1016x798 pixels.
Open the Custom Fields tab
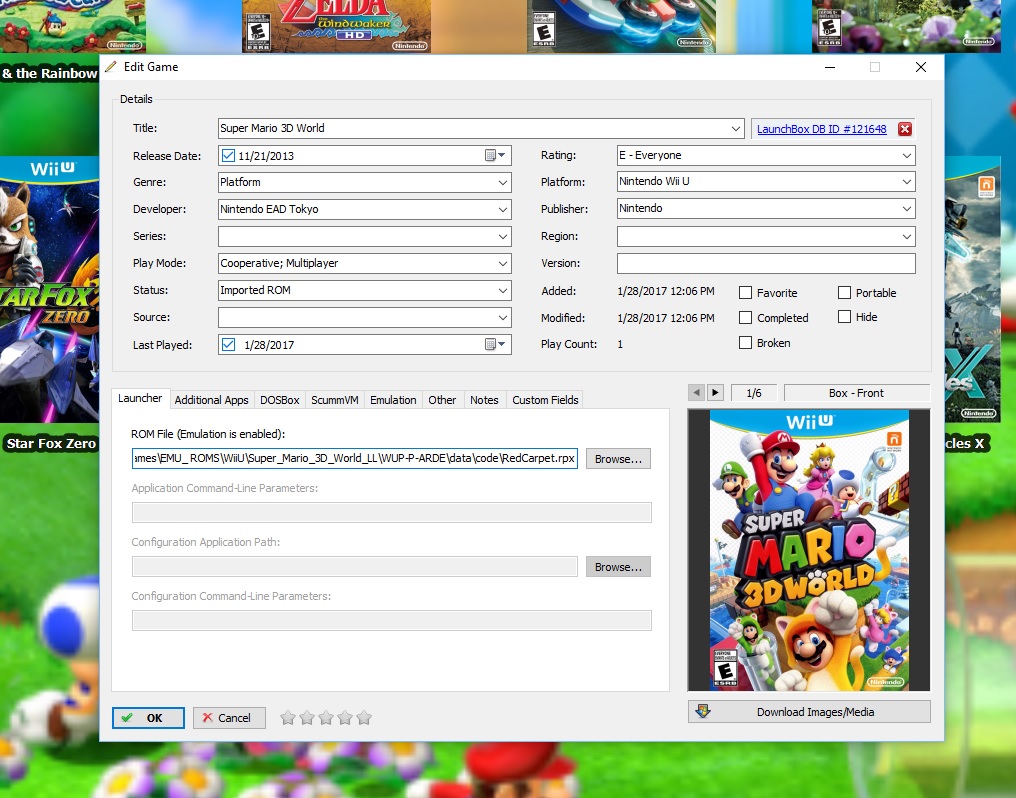coord(545,400)
